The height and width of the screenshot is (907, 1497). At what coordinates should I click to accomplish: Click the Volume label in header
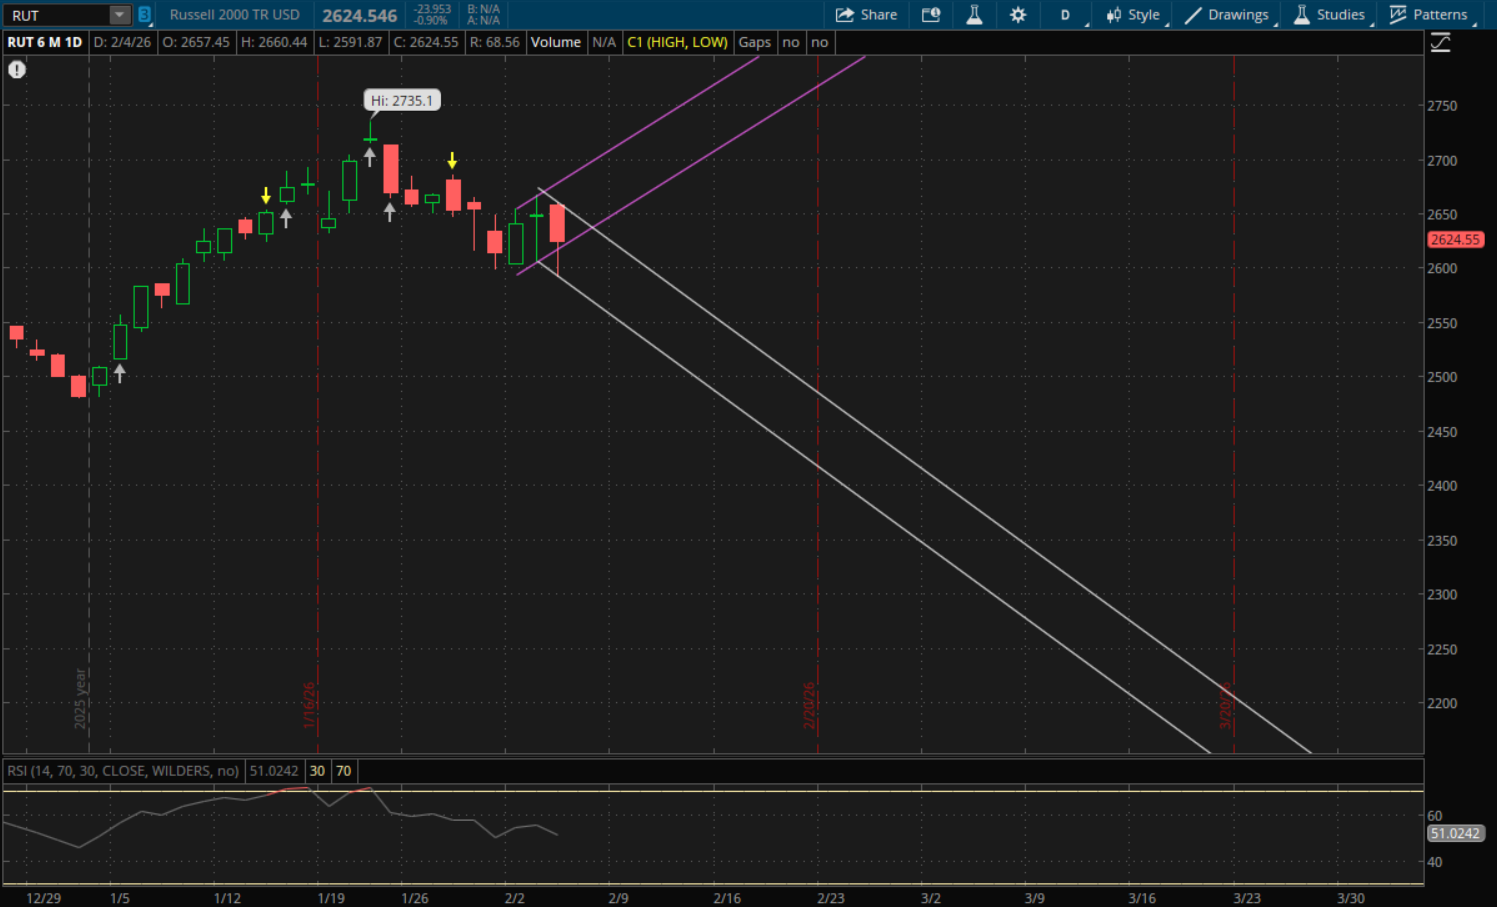pos(555,42)
